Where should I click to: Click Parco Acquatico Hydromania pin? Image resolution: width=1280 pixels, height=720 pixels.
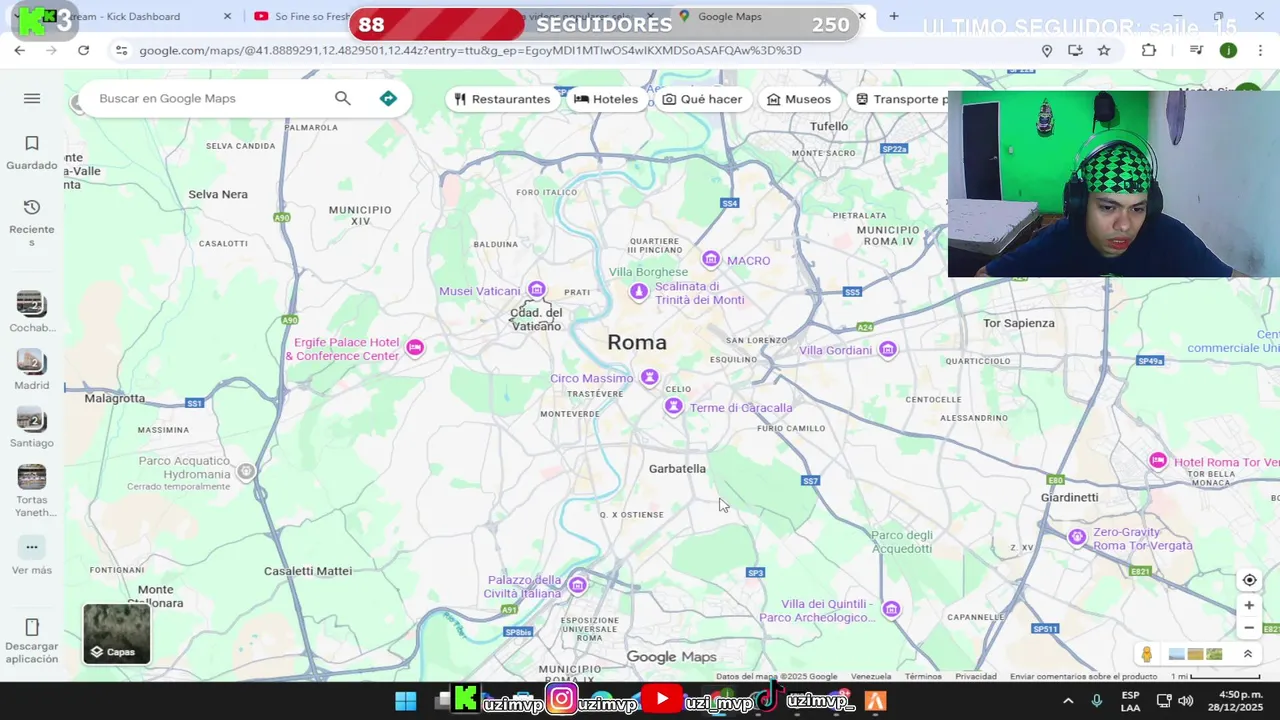click(246, 472)
